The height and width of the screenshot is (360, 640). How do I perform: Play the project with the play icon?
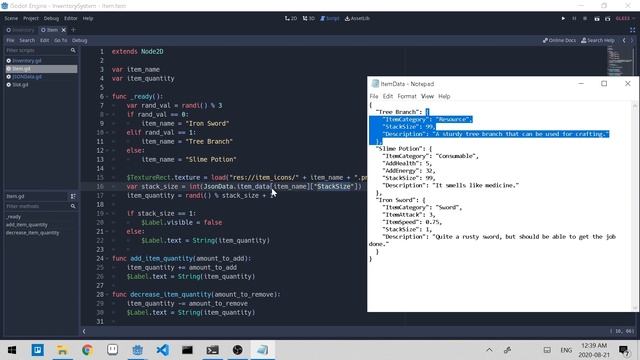tap(563, 18)
